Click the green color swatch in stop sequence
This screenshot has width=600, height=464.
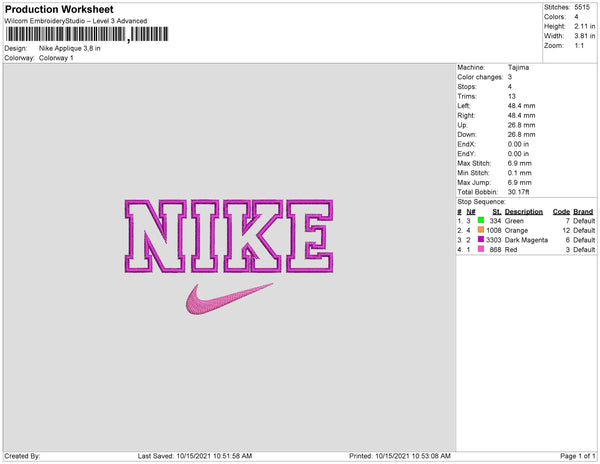coord(481,220)
